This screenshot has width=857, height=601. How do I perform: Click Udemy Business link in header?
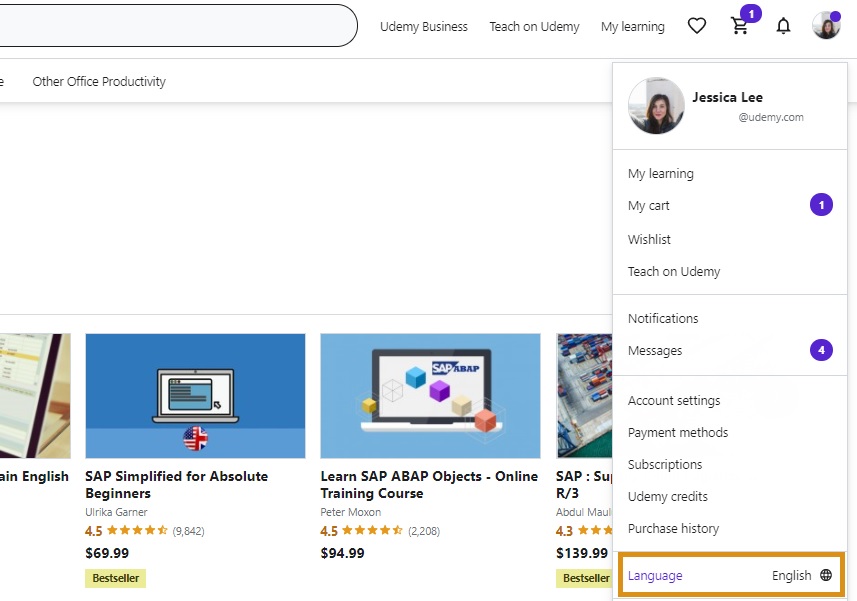click(x=424, y=26)
